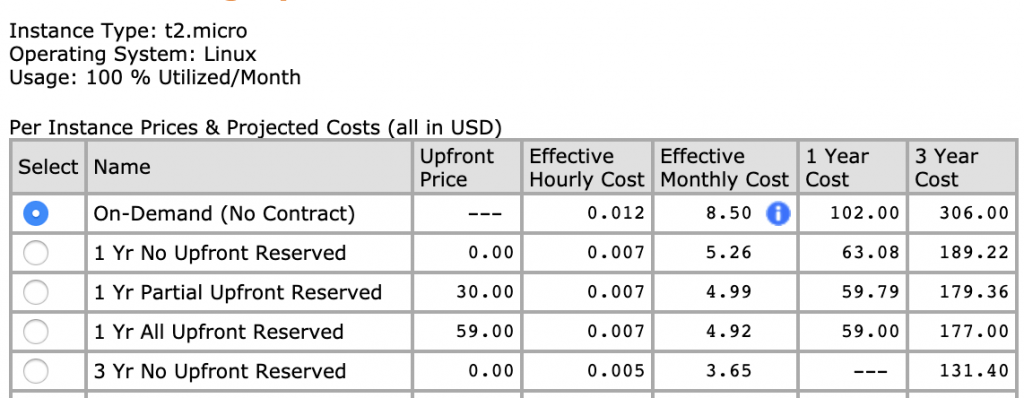The height and width of the screenshot is (398, 1024).
Task: Click the 63.08 one year cost cell
Action: click(x=852, y=253)
